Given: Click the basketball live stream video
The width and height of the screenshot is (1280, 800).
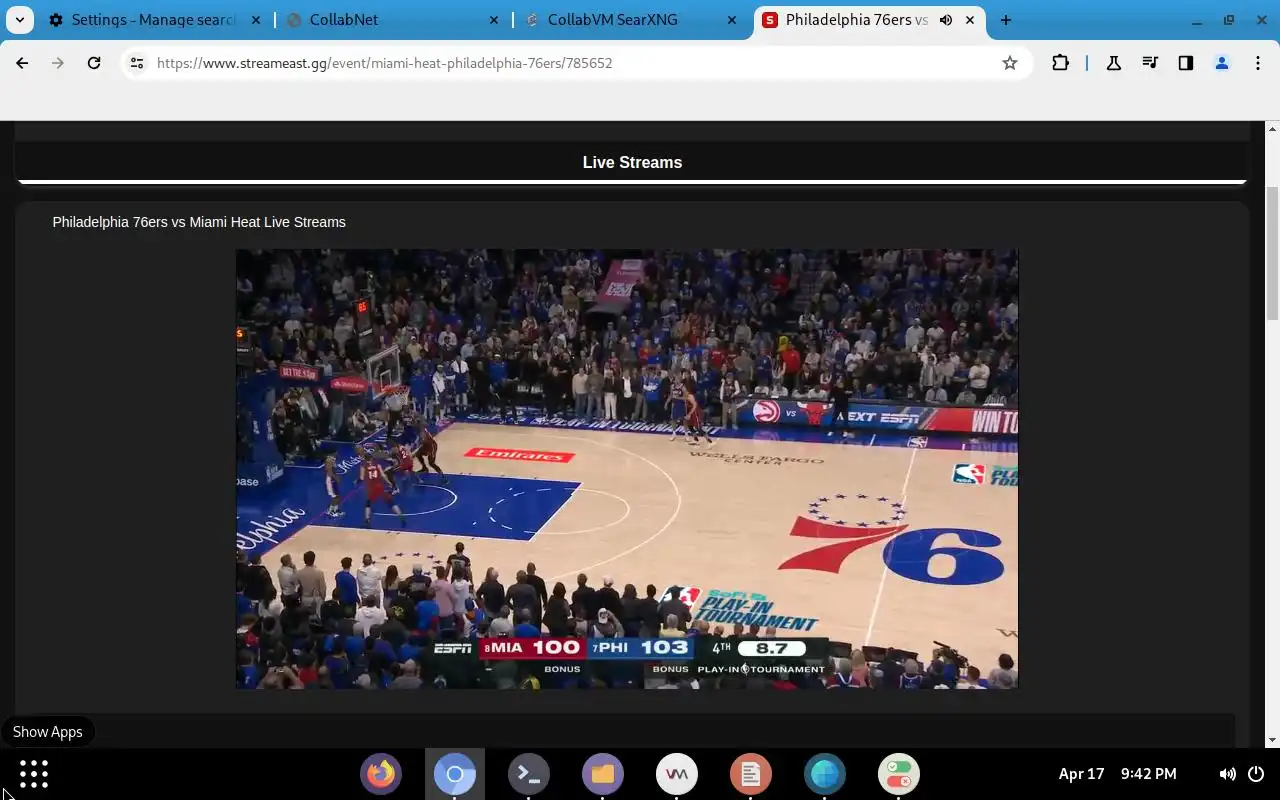Looking at the screenshot, I should point(627,468).
